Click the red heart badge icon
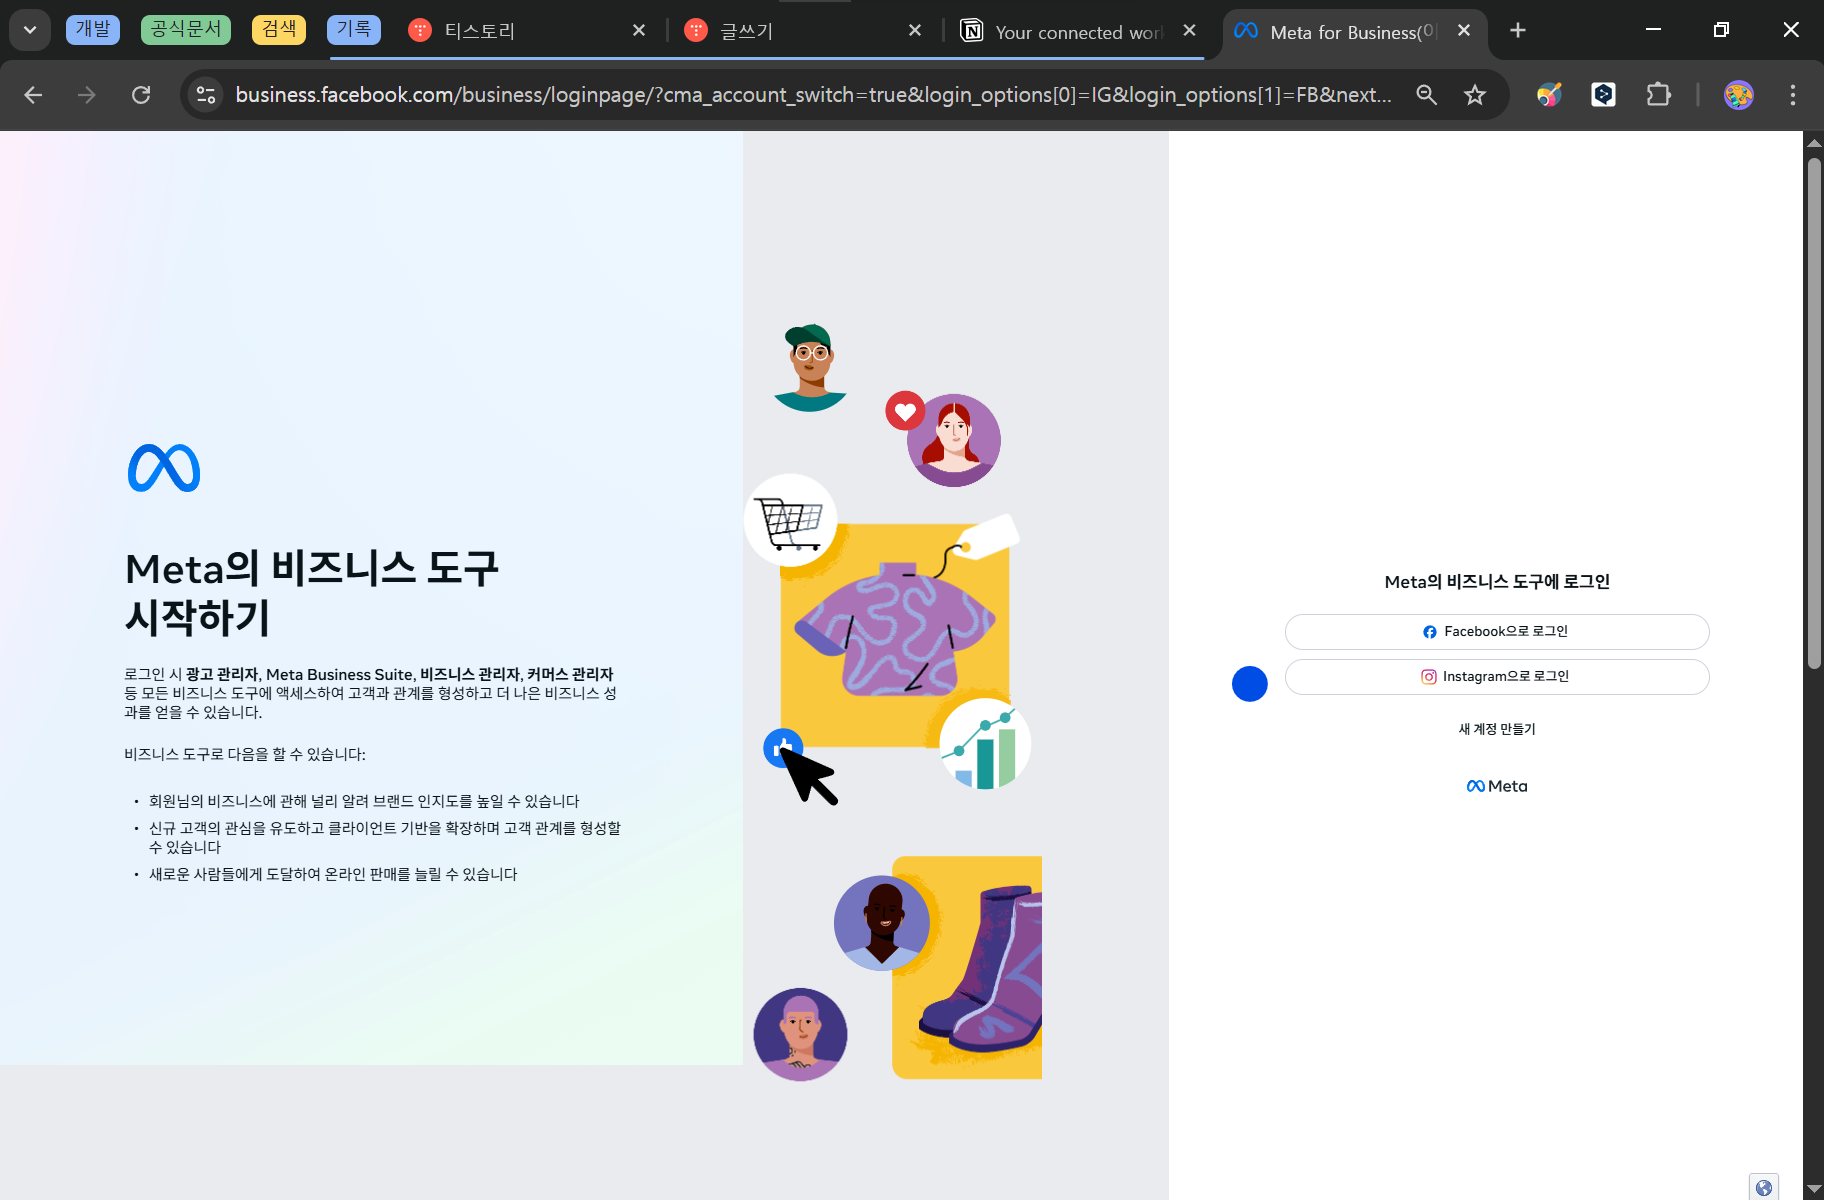The image size is (1824, 1200). 905,411
